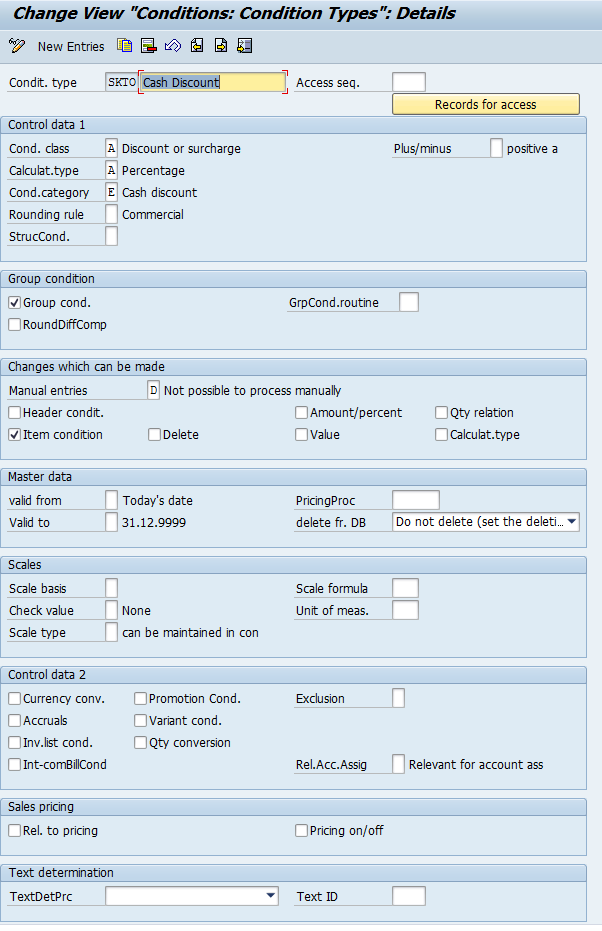Click the Copy As icon
This screenshot has width=602, height=931.
click(124, 46)
